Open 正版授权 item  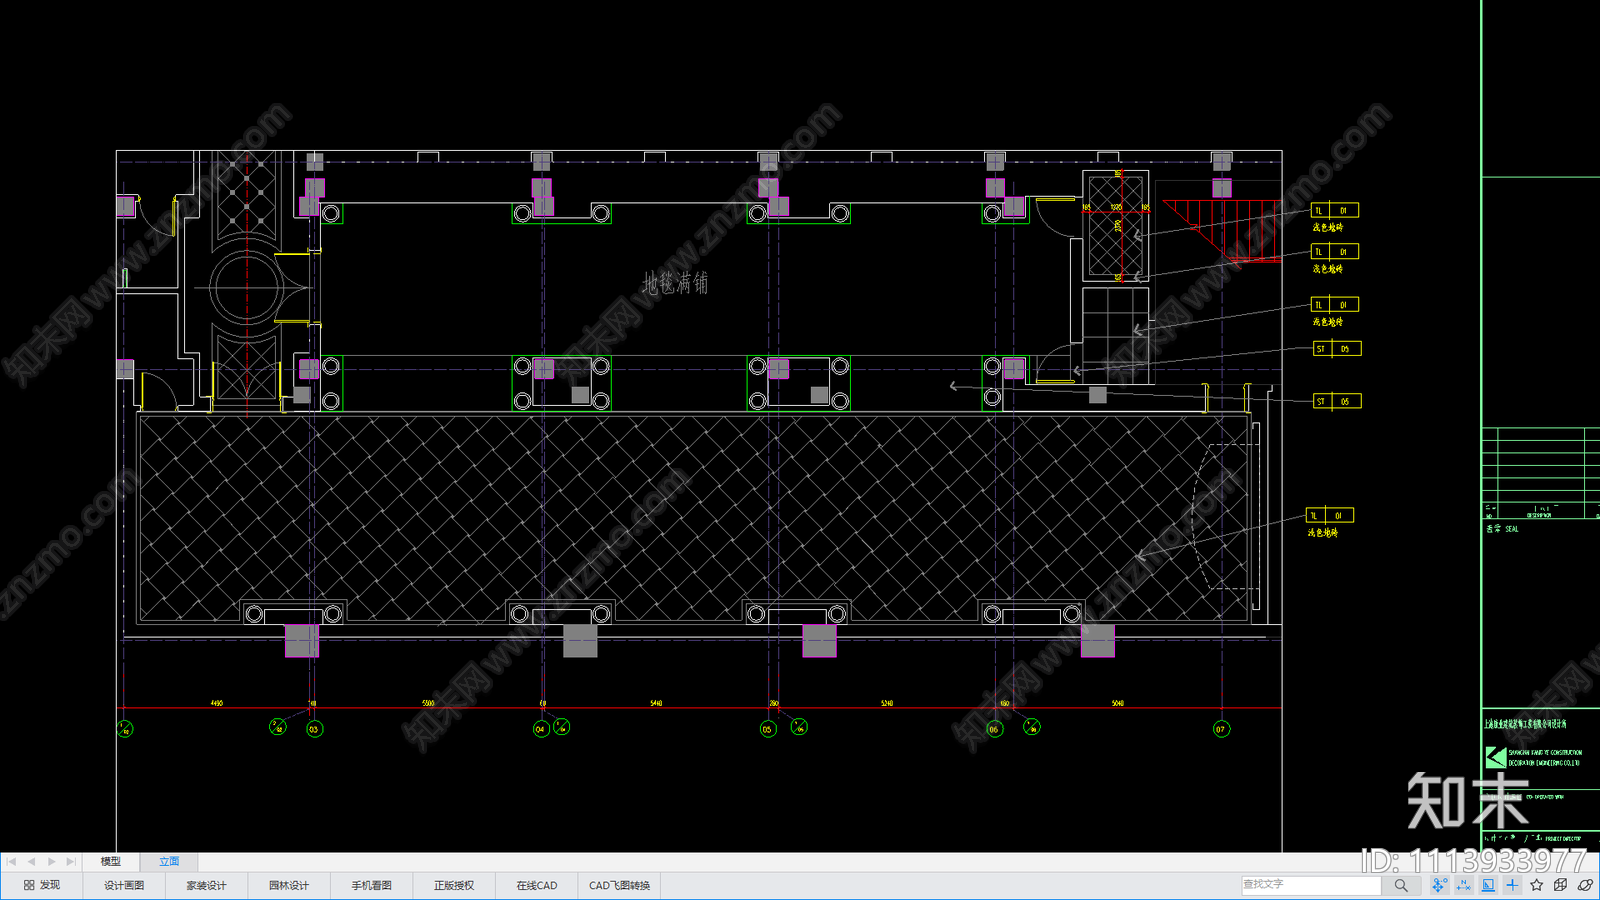coord(454,885)
